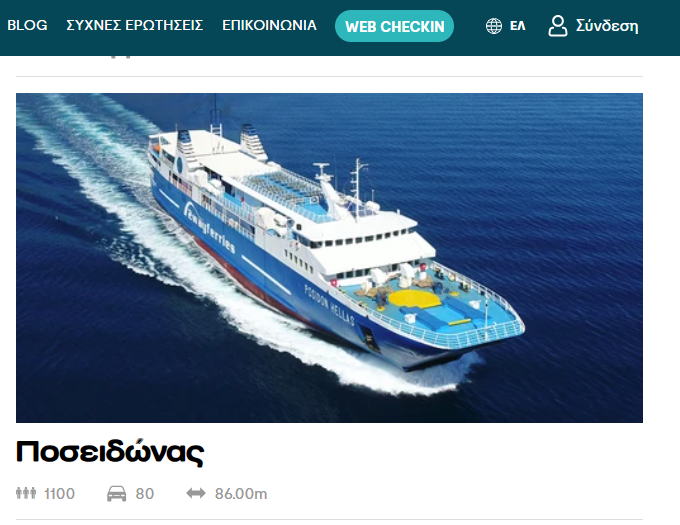Click the WEB CHECKIN button

coord(395,26)
